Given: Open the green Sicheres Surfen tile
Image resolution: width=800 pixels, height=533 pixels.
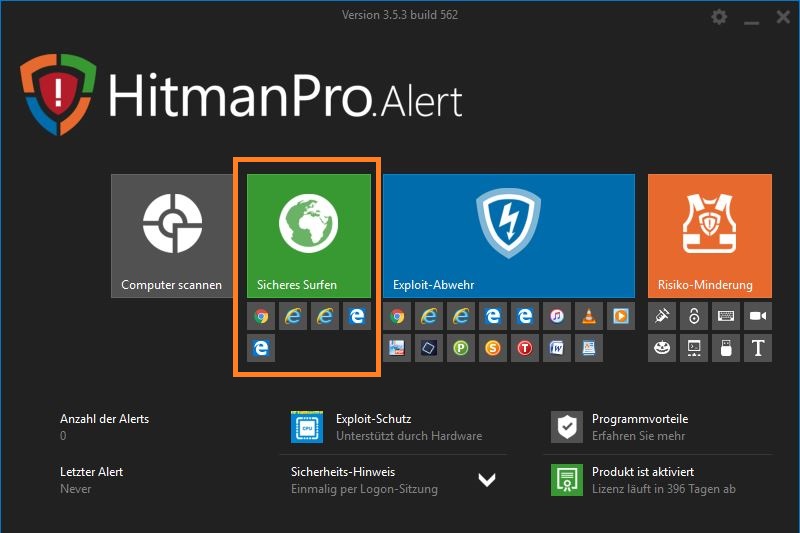Looking at the screenshot, I should pyautogui.click(x=309, y=236).
